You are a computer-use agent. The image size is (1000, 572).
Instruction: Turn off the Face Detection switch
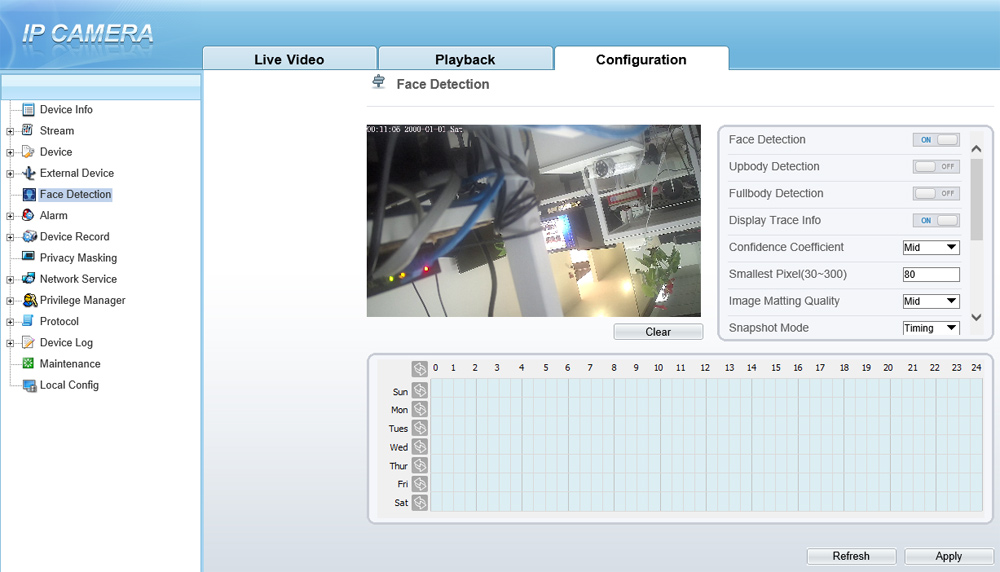coord(936,140)
